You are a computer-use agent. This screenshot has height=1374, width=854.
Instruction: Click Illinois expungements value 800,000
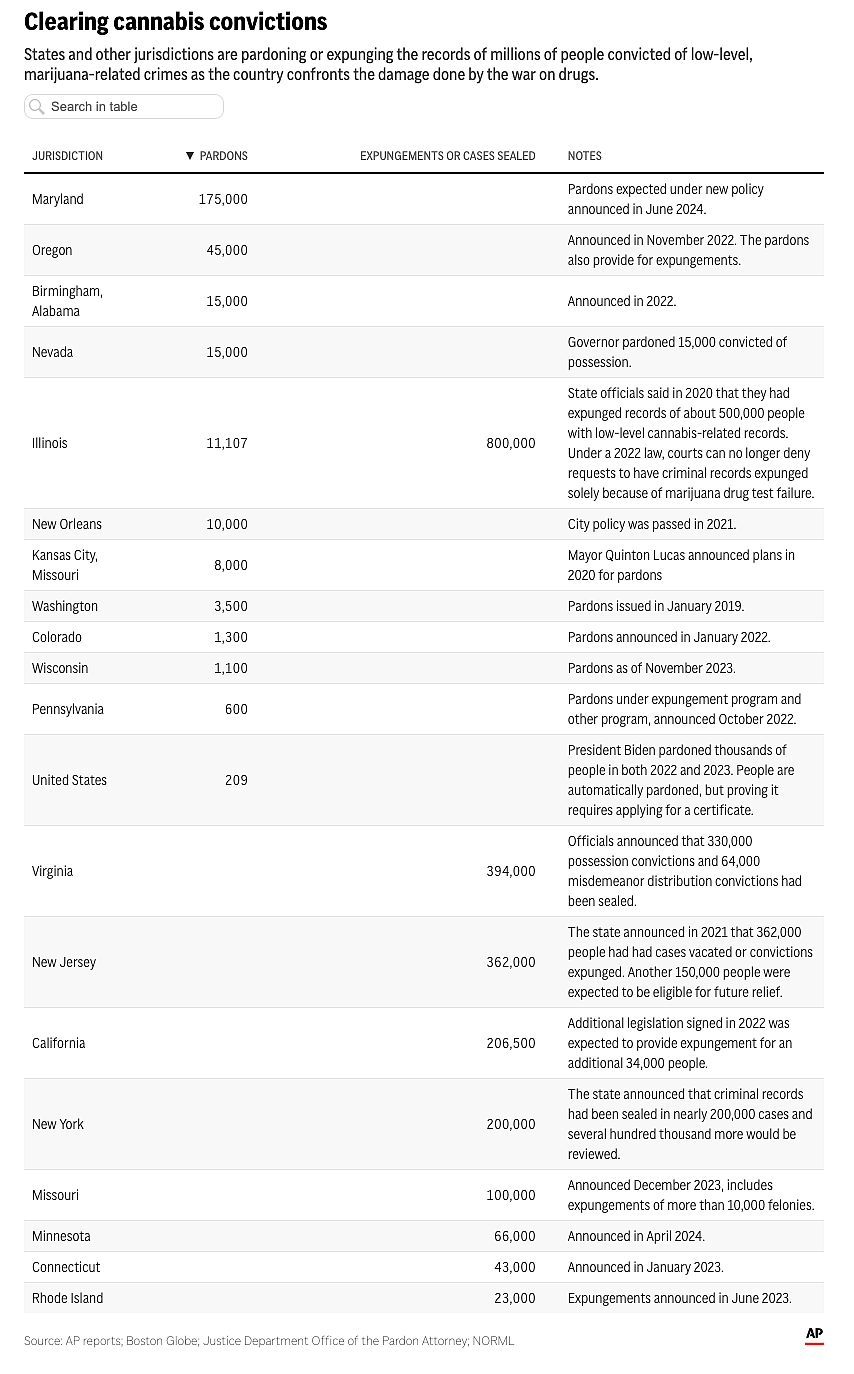(511, 443)
